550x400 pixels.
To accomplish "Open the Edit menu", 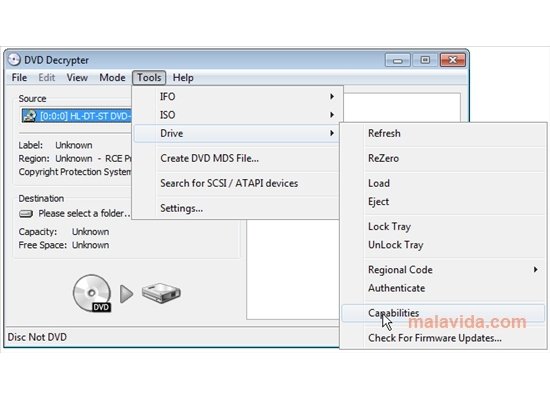I will pos(47,78).
